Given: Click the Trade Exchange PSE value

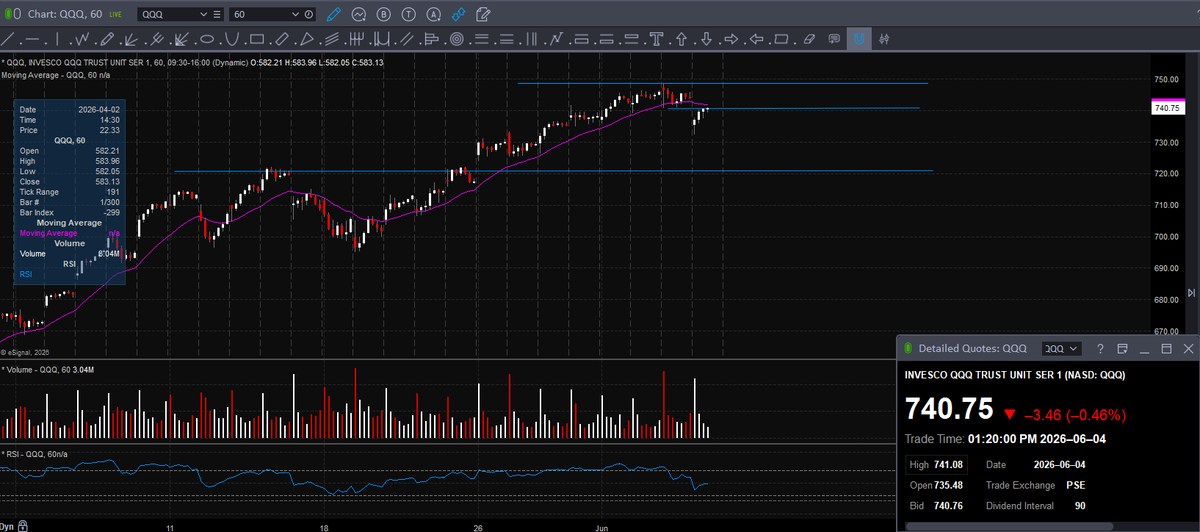Looking at the screenshot, I should pos(1076,485).
